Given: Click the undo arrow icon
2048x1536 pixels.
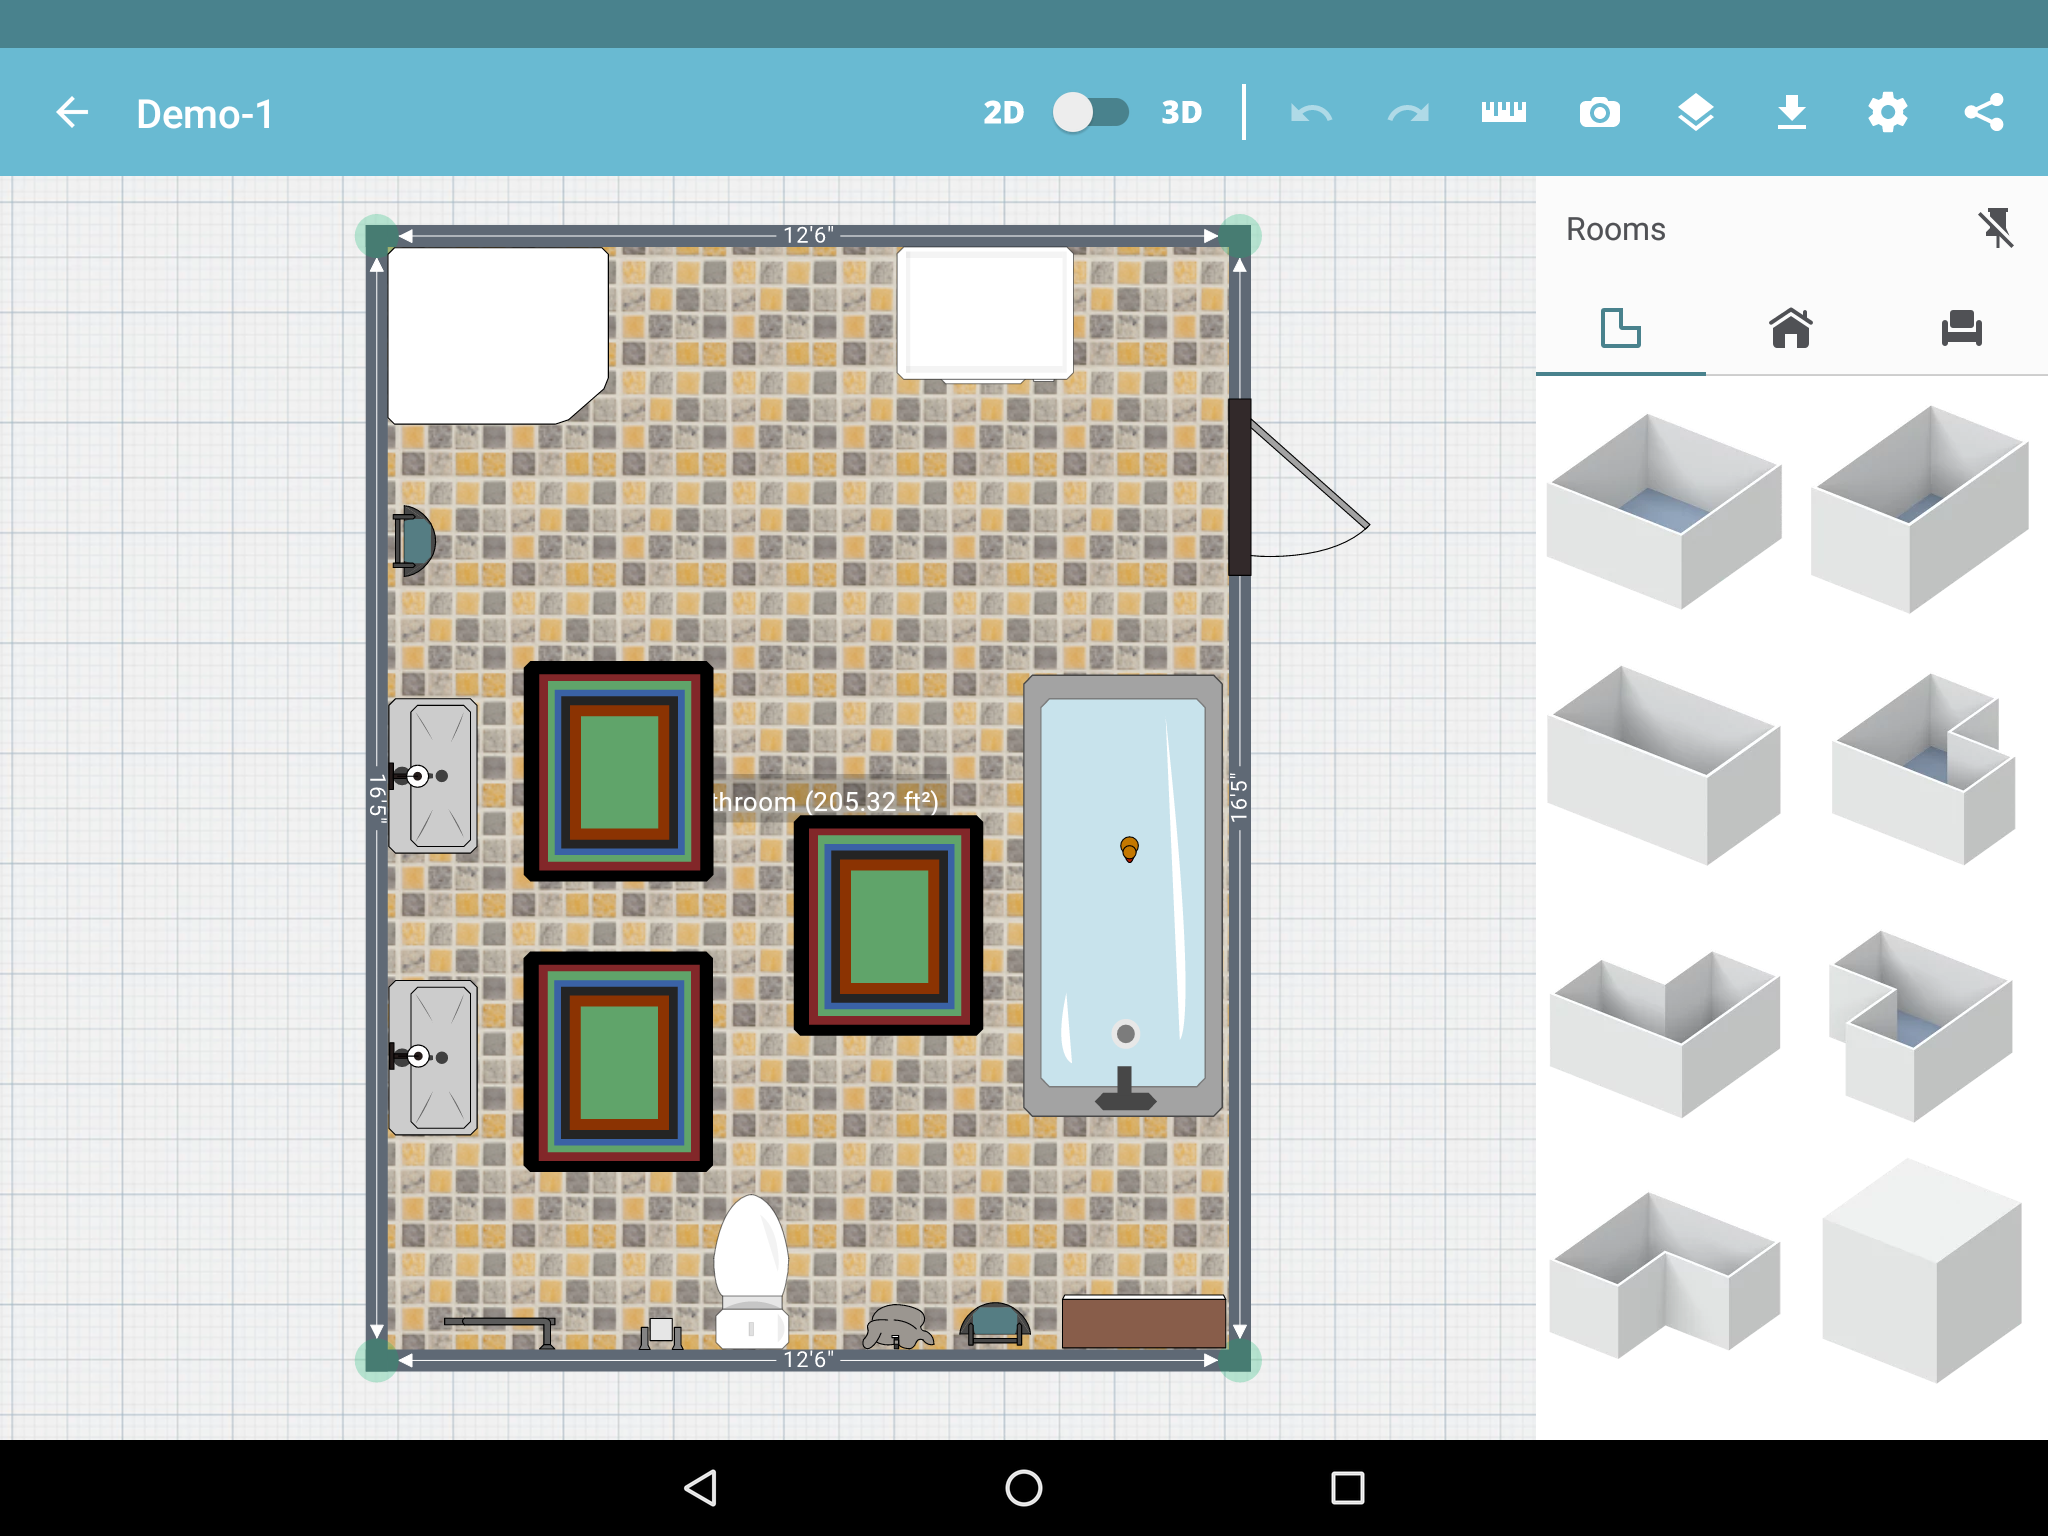Looking at the screenshot, I should [1311, 113].
